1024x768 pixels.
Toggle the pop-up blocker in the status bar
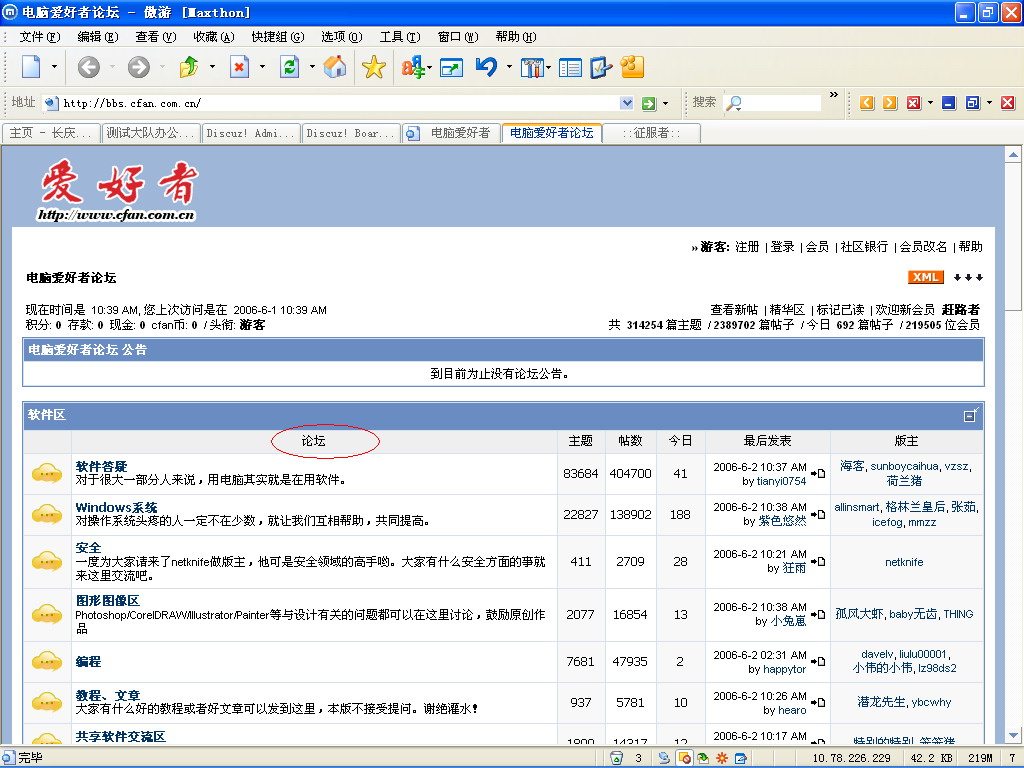coord(684,757)
